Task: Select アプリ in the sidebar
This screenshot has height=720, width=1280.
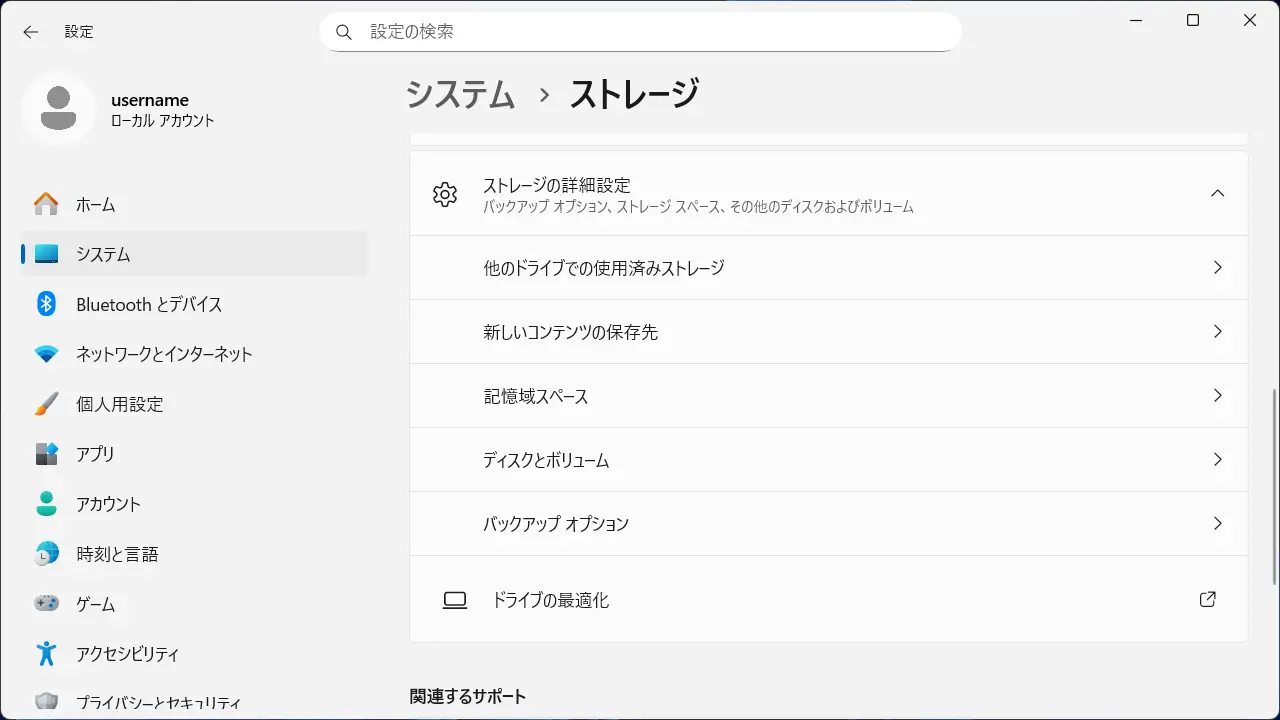Action: click(96, 454)
